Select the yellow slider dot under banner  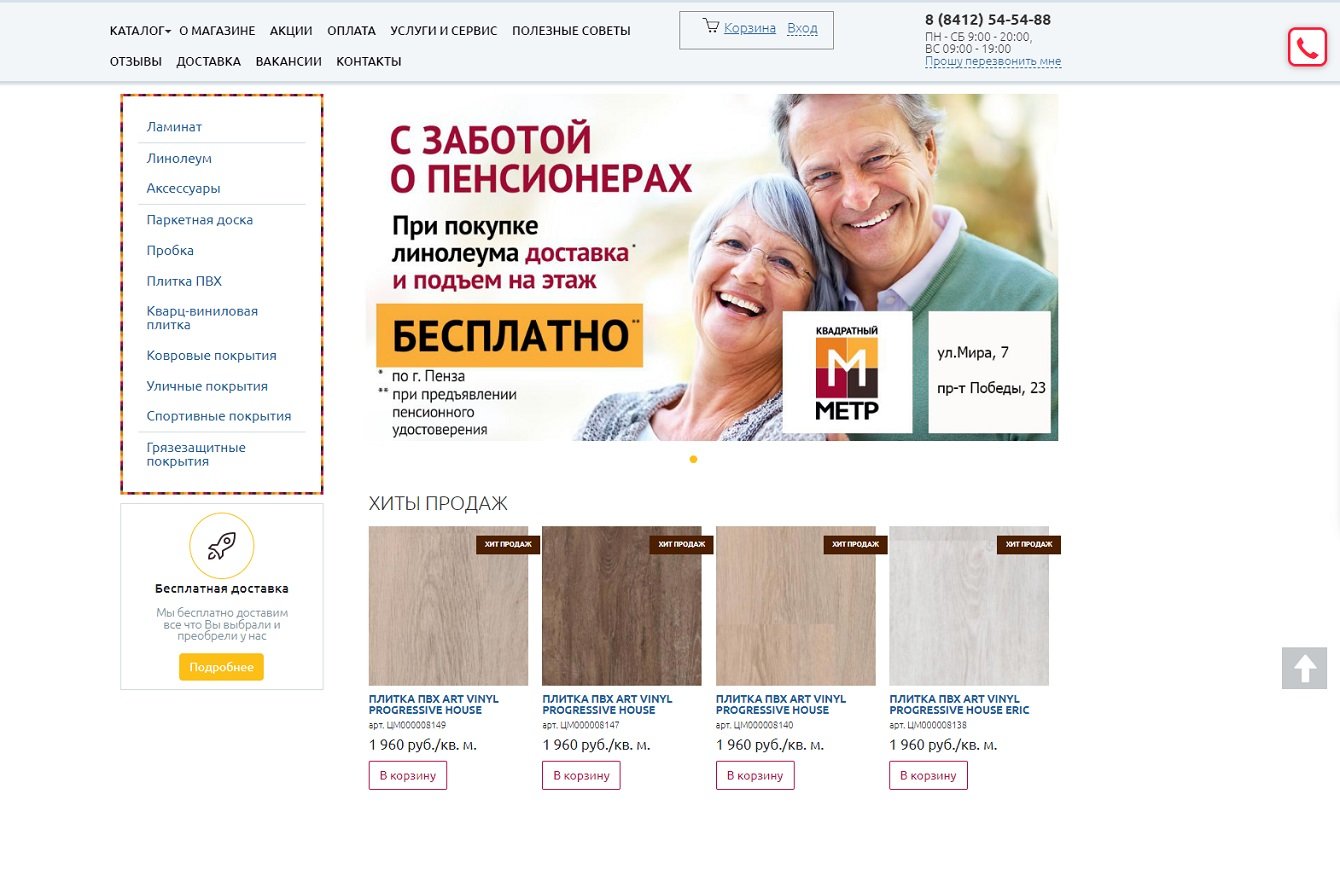[x=693, y=460]
